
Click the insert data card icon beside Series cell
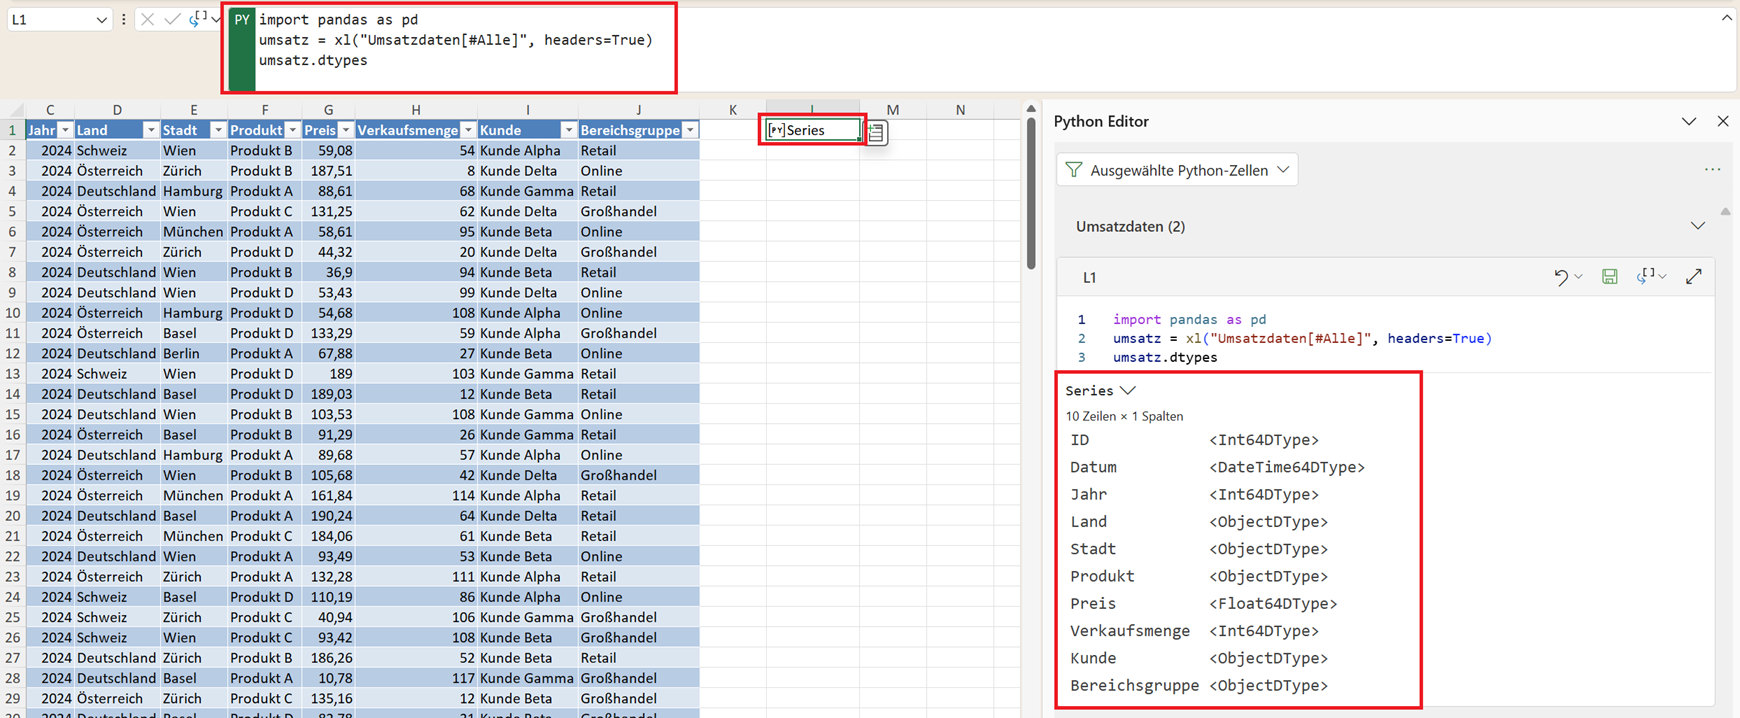(x=876, y=132)
